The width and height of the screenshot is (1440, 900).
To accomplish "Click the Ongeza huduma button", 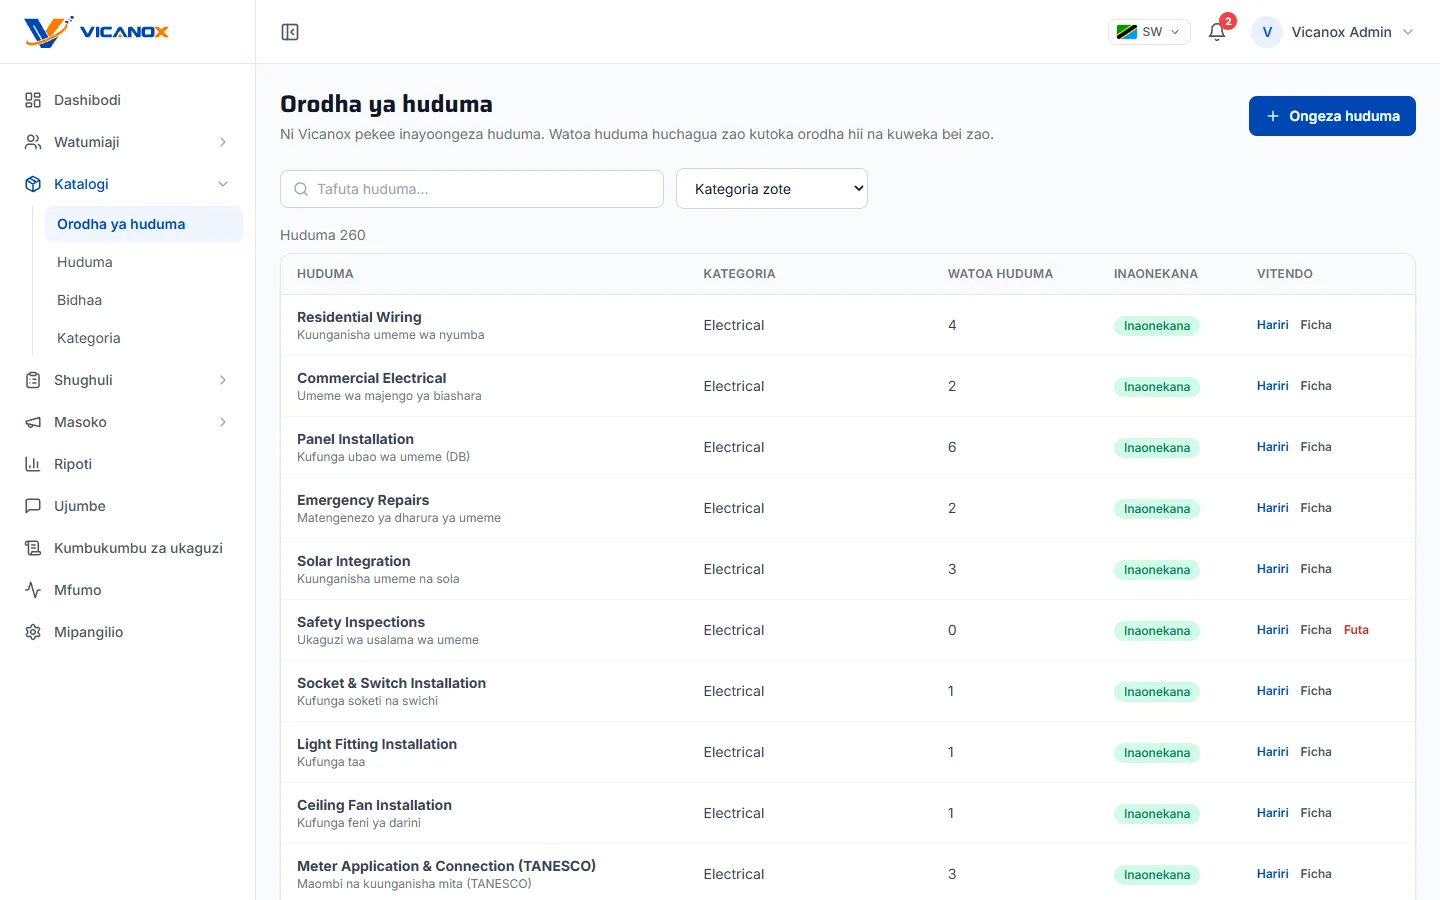I will pos(1332,116).
